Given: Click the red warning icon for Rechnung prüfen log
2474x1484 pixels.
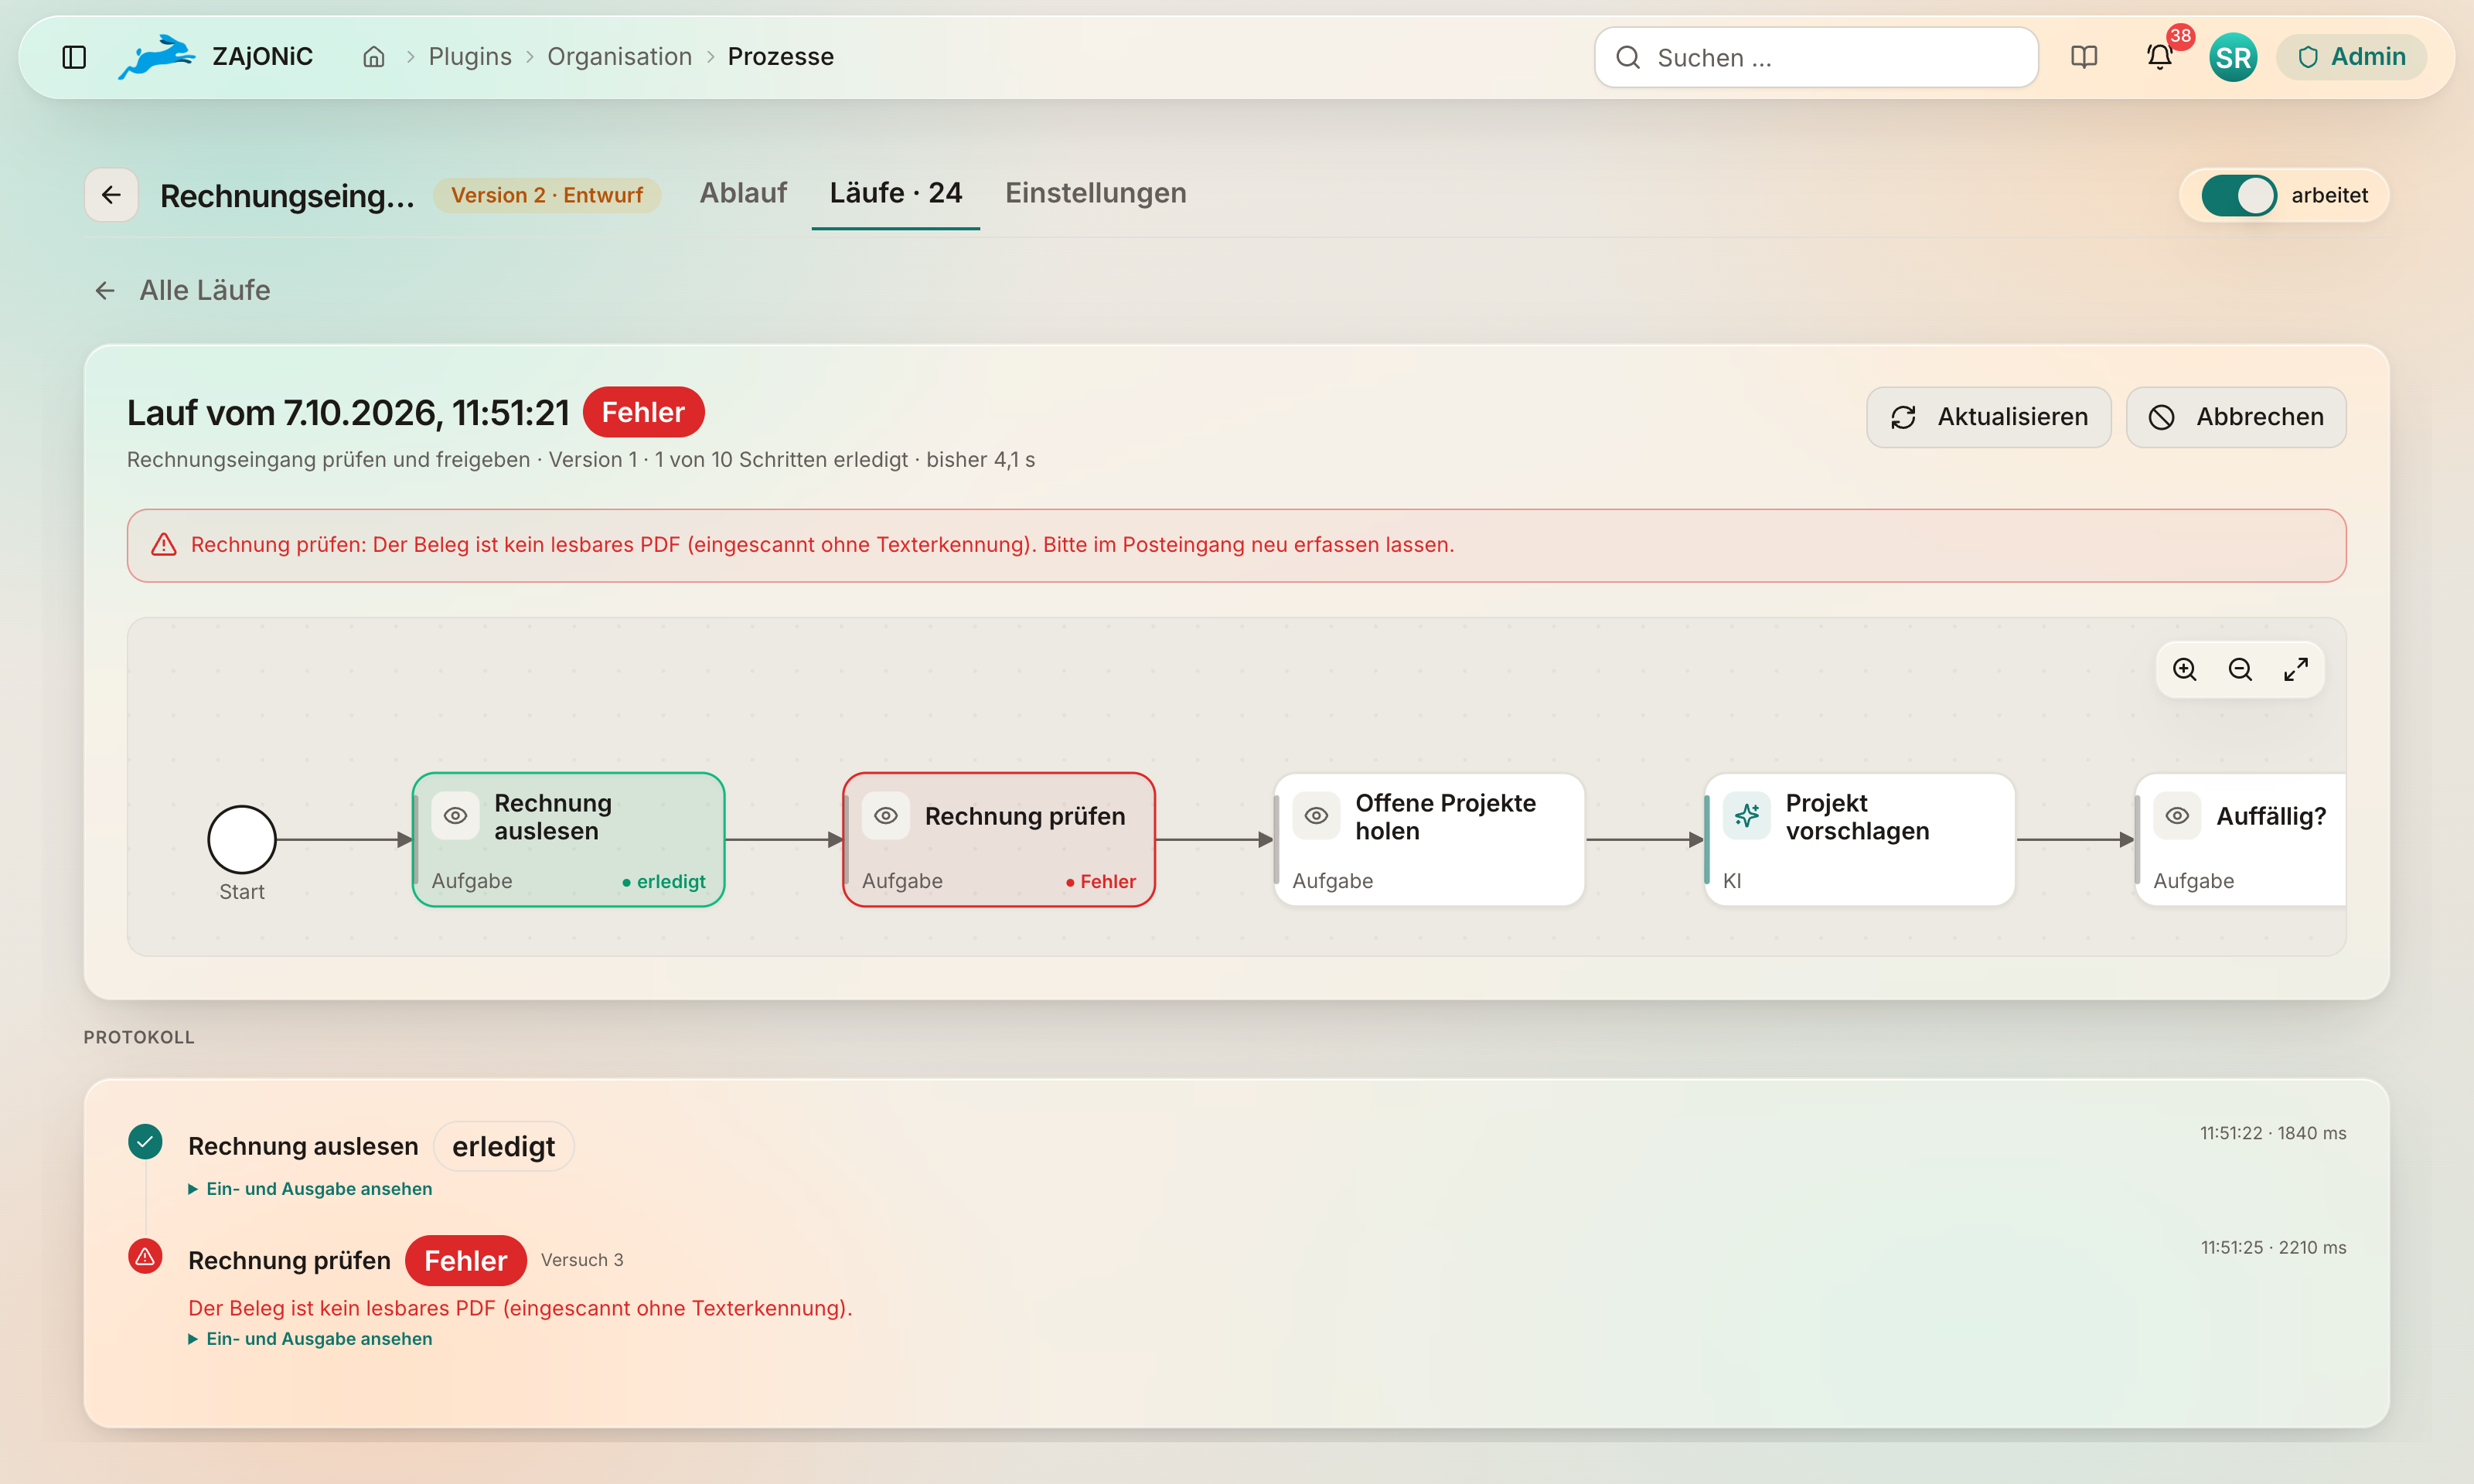Looking at the screenshot, I should point(145,1256).
